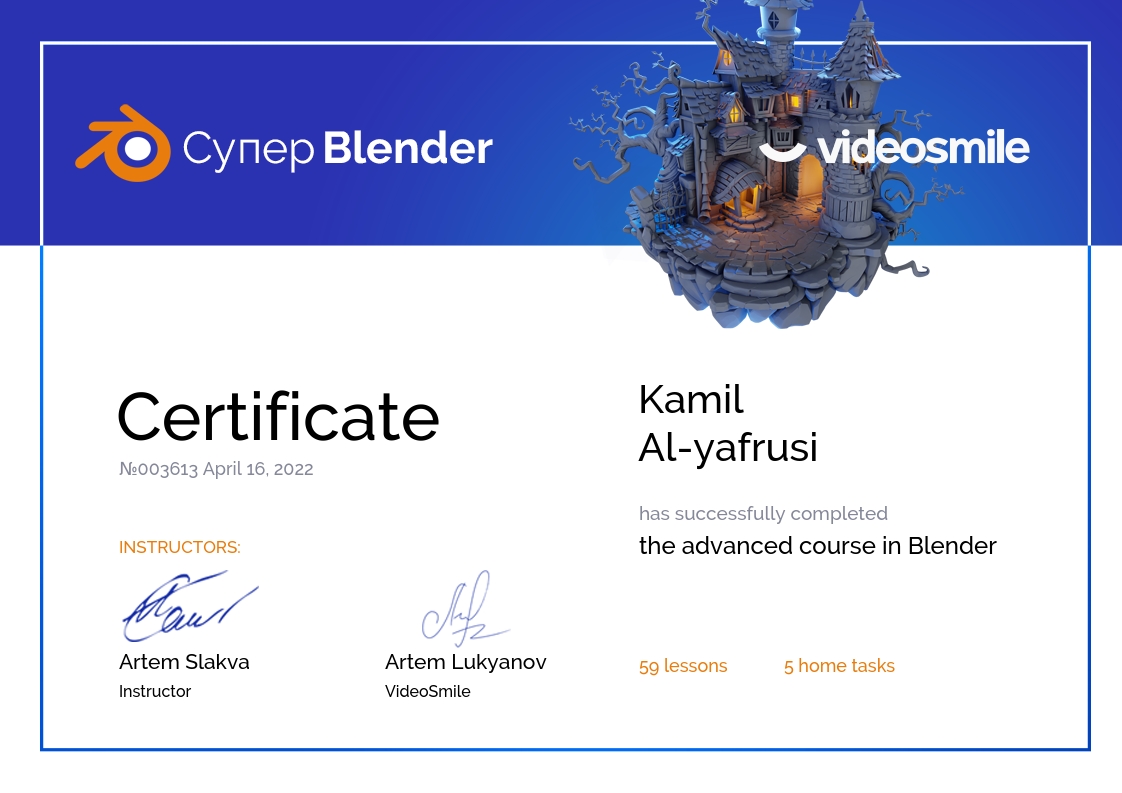Click the 'Instructor' caption
This screenshot has height=793, width=1122.
pos(155,691)
